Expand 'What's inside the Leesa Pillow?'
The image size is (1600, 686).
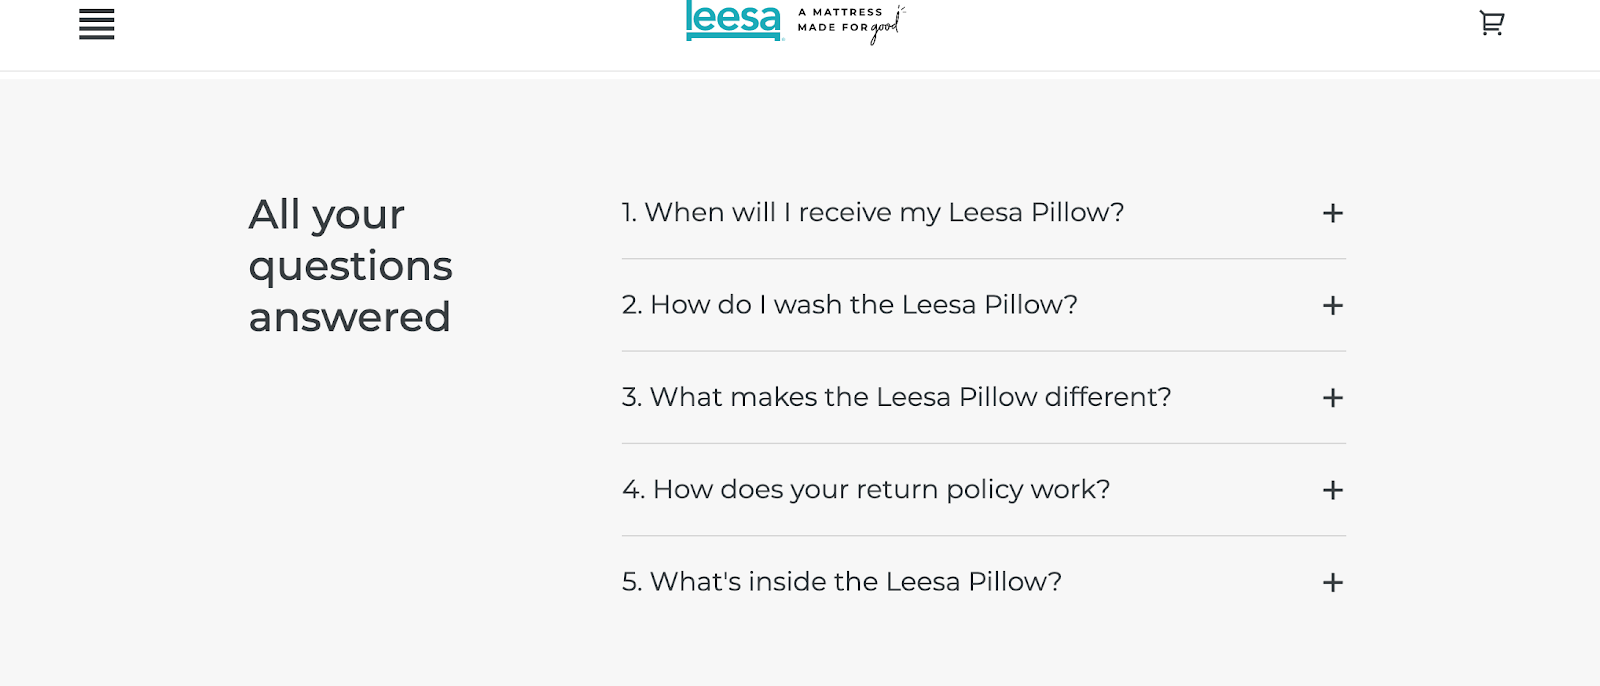tap(842, 582)
